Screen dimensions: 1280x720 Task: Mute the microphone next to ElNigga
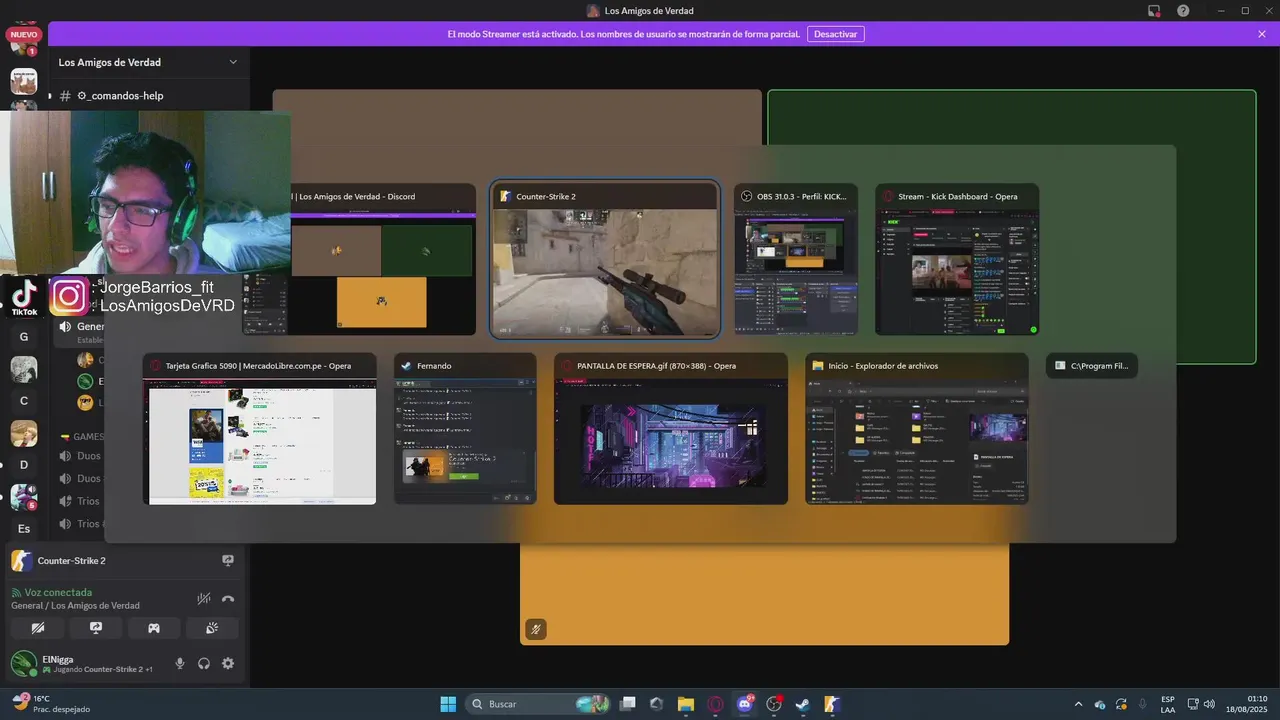(180, 663)
